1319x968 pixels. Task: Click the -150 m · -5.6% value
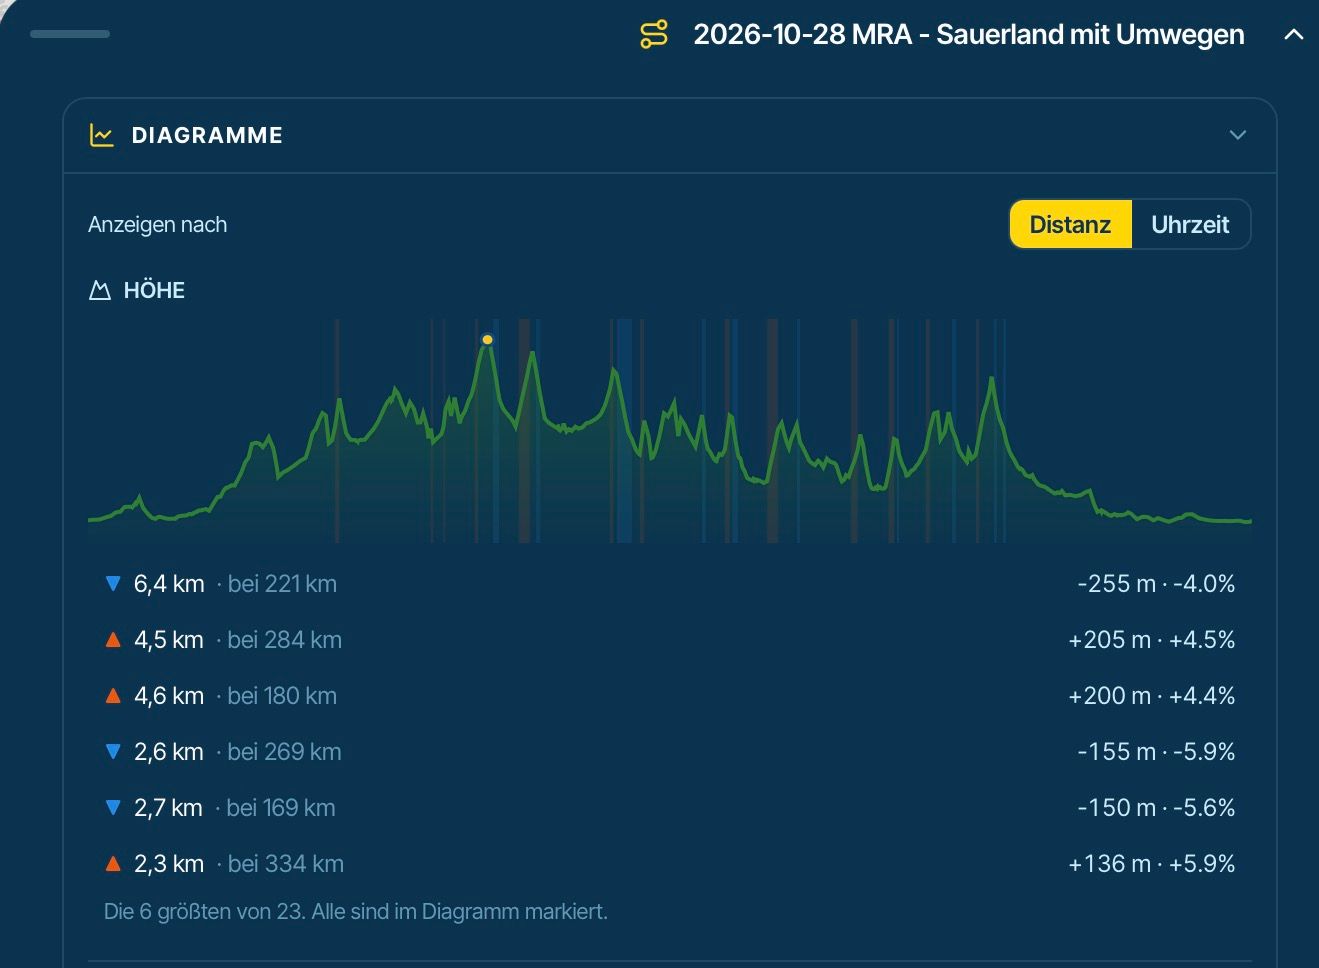(x=1156, y=808)
